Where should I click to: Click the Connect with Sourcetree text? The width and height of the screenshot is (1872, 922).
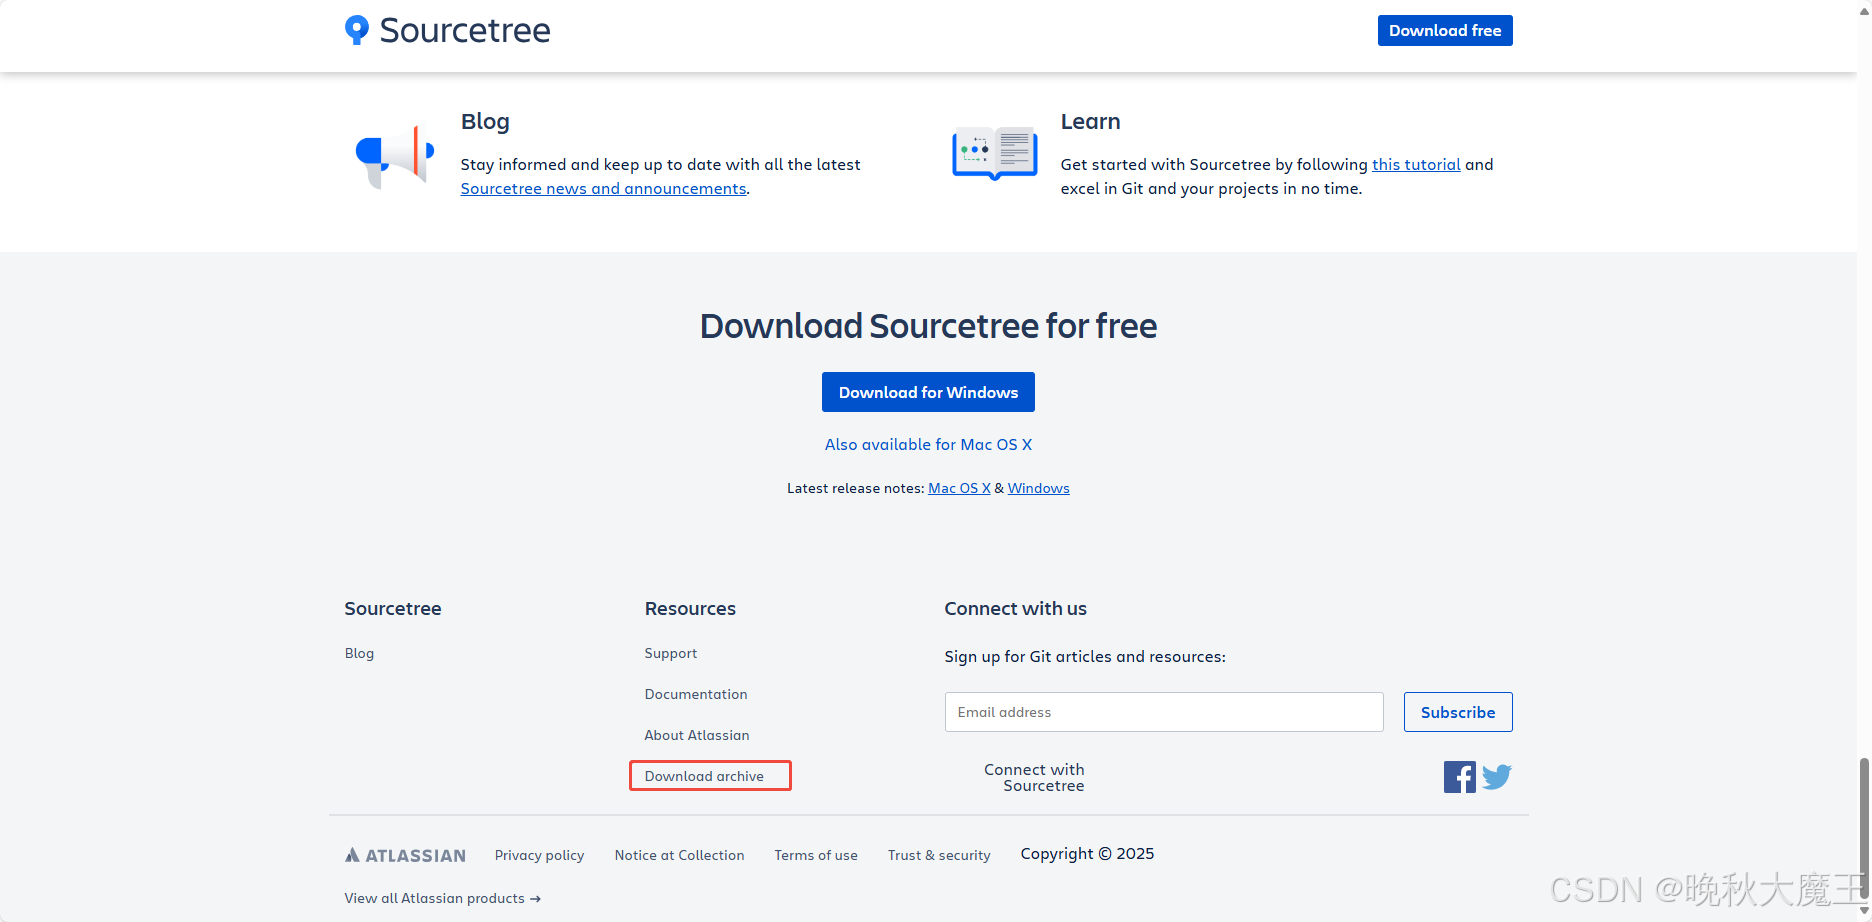(x=1034, y=778)
